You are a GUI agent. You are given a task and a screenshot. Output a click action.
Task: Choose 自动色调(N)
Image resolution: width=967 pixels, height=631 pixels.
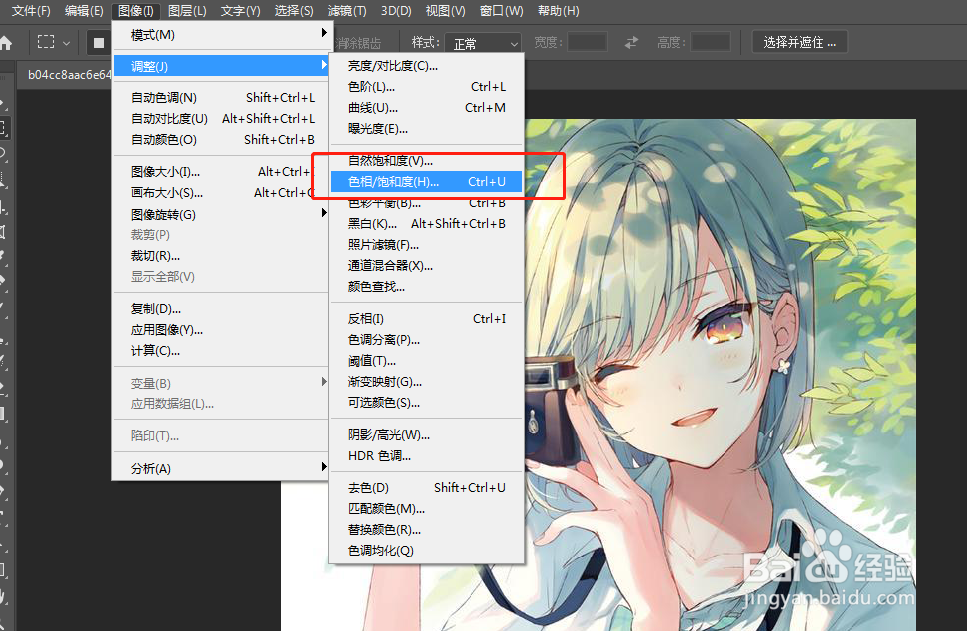coord(223,97)
